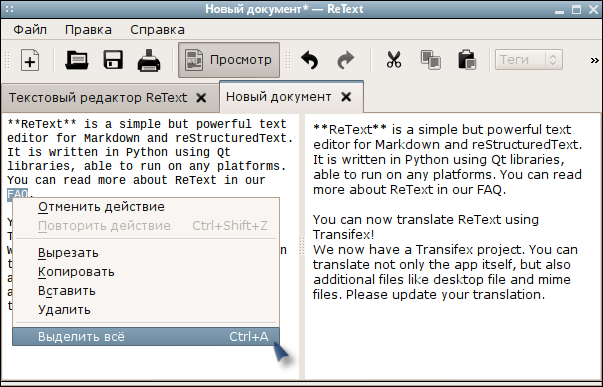Paste from clipboard using toolbar icon

tap(467, 60)
